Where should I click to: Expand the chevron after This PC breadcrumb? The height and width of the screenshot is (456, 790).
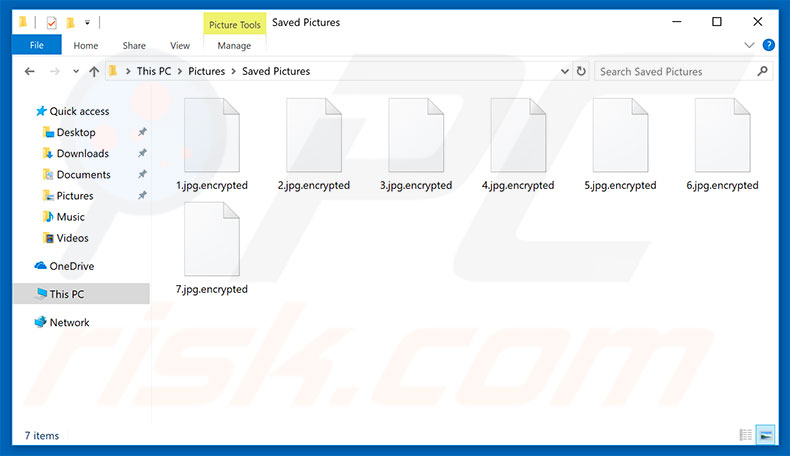point(180,72)
